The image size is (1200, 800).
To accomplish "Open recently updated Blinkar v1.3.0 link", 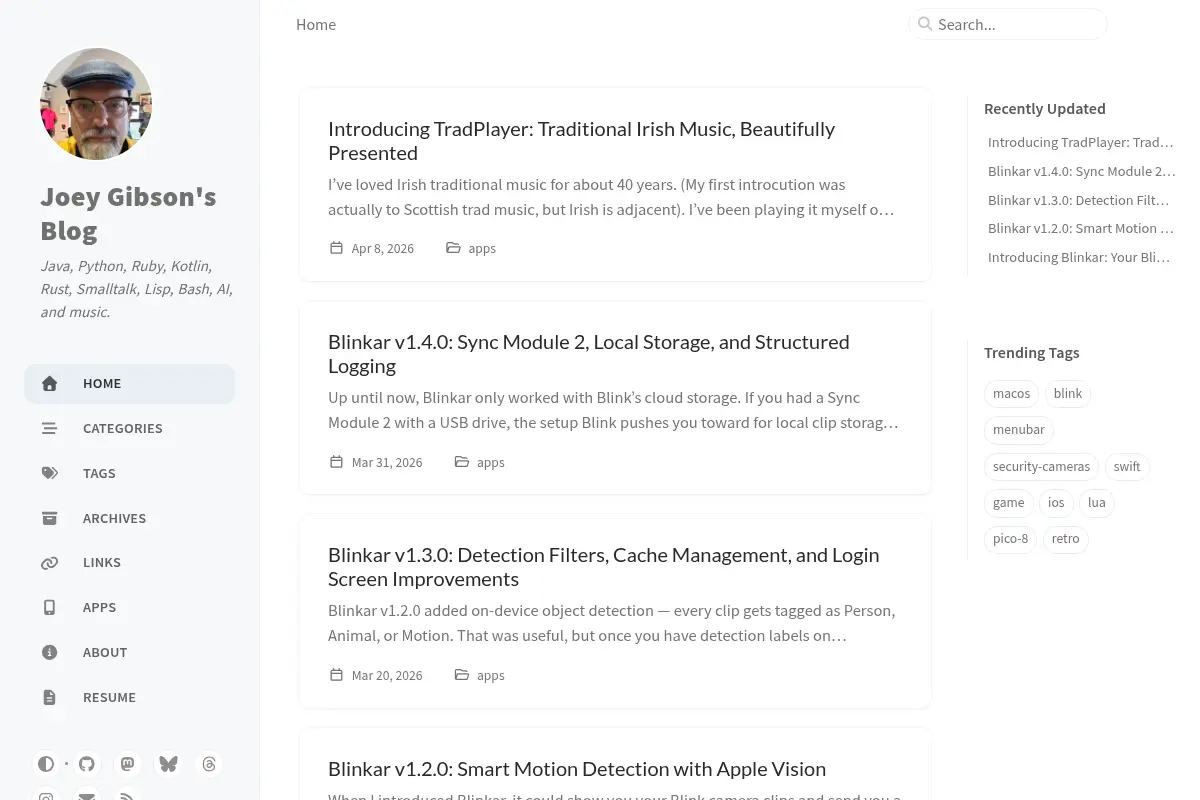I will tap(1078, 201).
